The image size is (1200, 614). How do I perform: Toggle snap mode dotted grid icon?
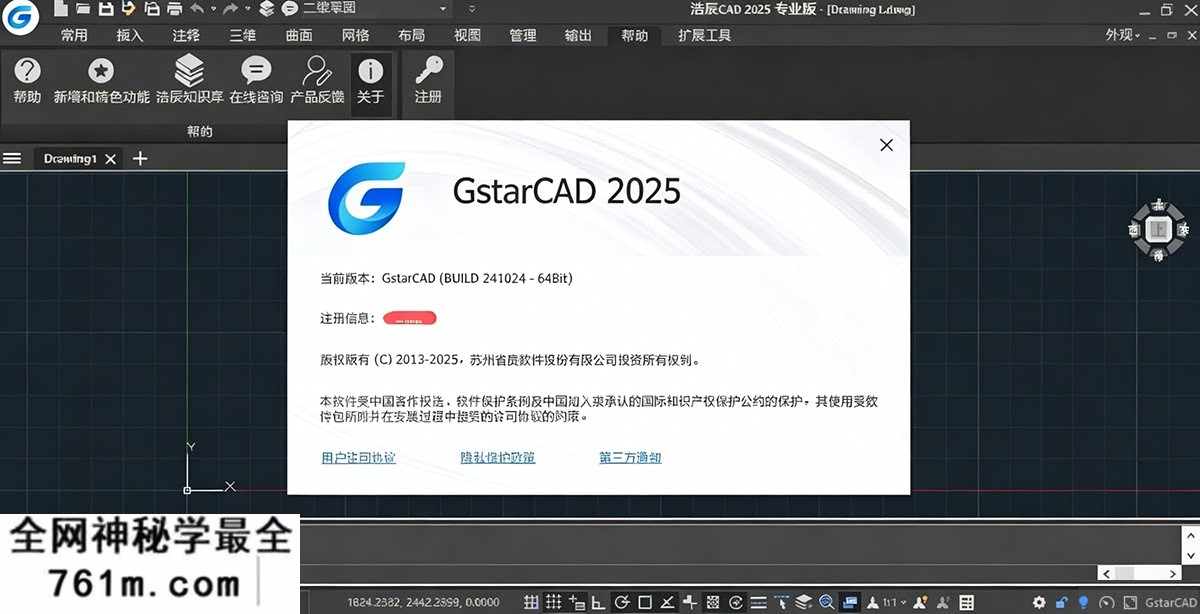pyautogui.click(x=554, y=603)
